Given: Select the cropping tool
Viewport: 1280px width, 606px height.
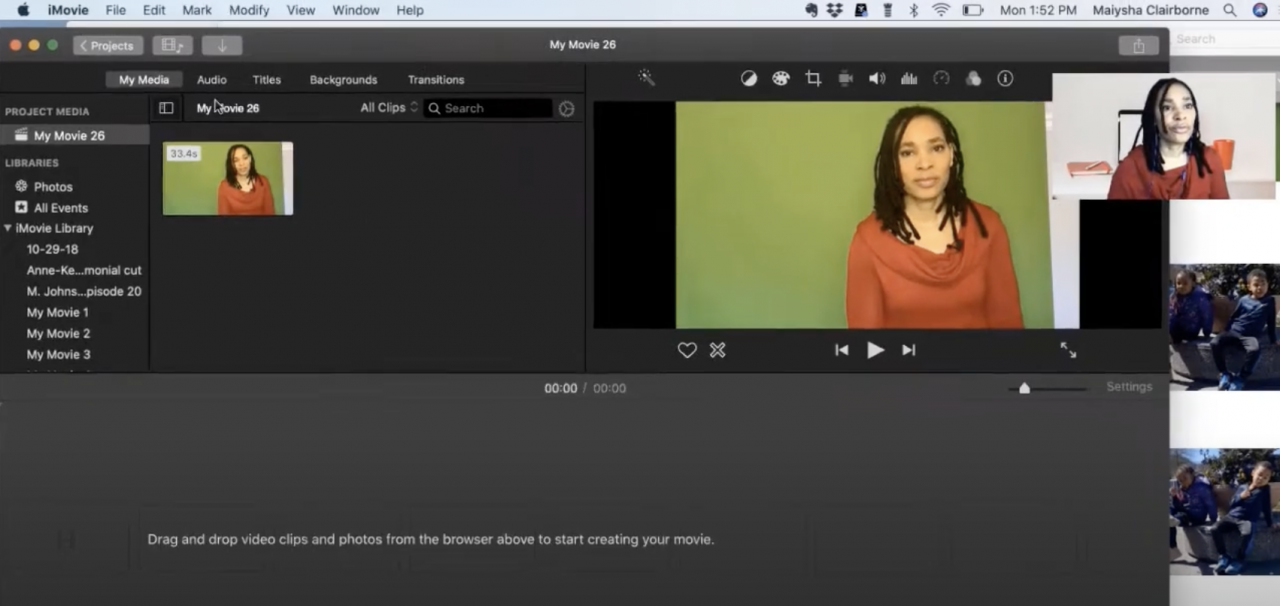Looking at the screenshot, I should [813, 78].
